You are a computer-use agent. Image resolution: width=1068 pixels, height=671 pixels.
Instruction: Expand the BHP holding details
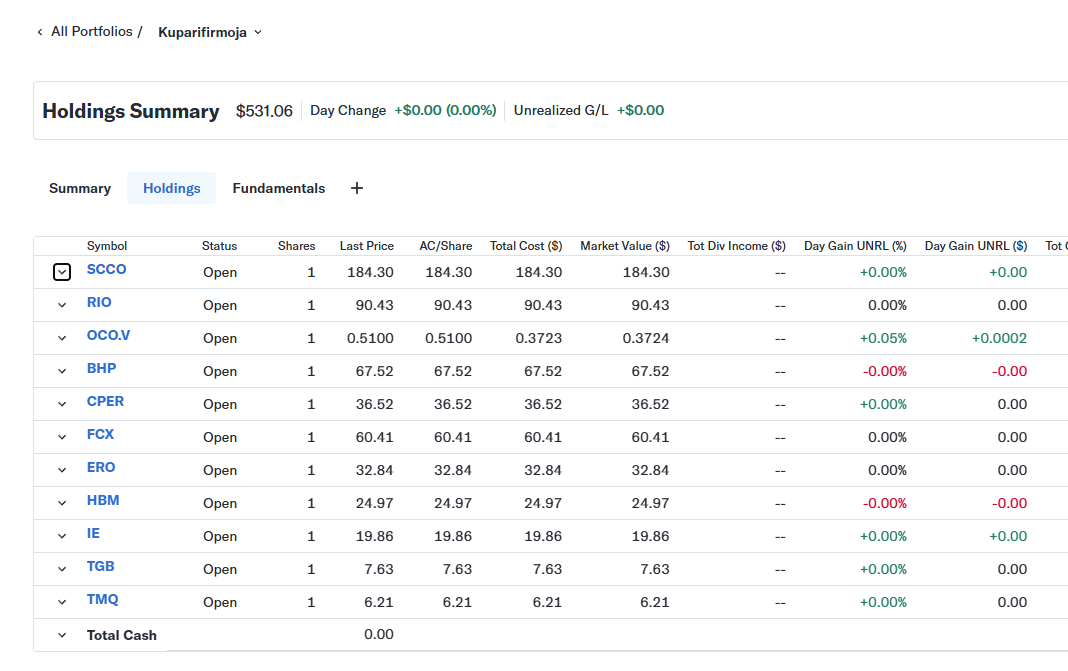(x=62, y=371)
